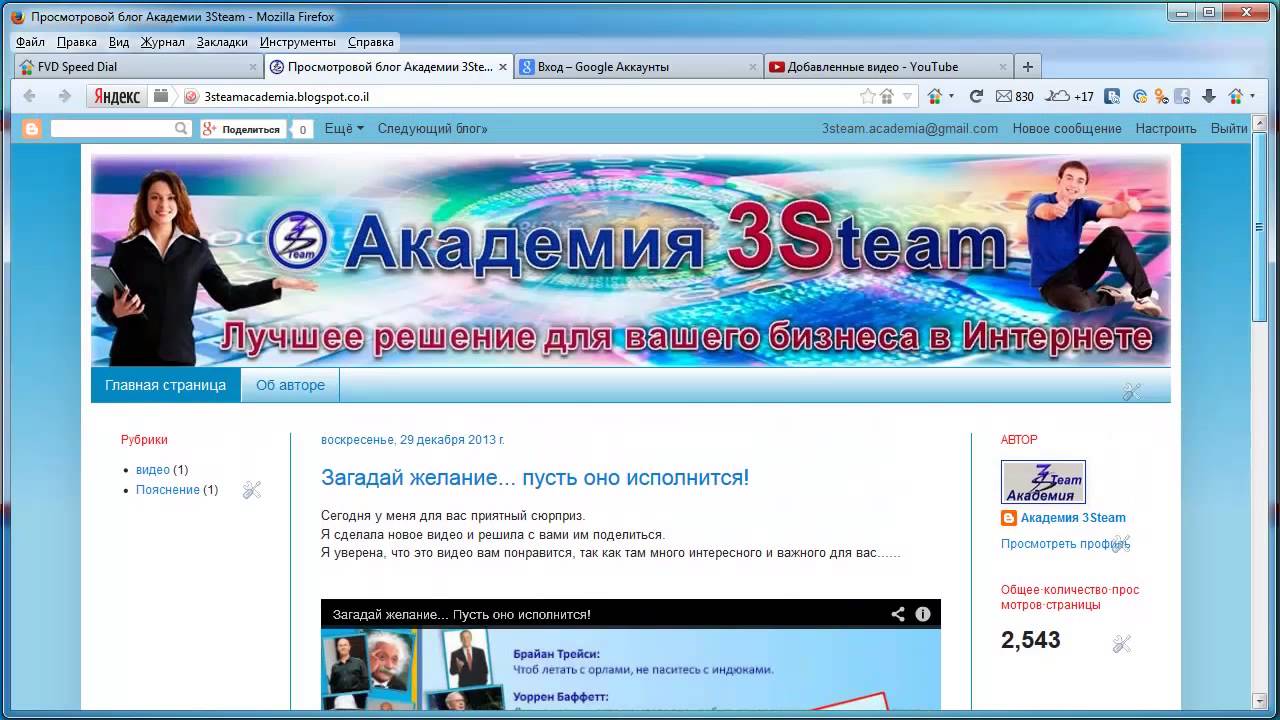The image size is (1280, 720).
Task: Close the Google Аккаунты tab
Action: 753,67
